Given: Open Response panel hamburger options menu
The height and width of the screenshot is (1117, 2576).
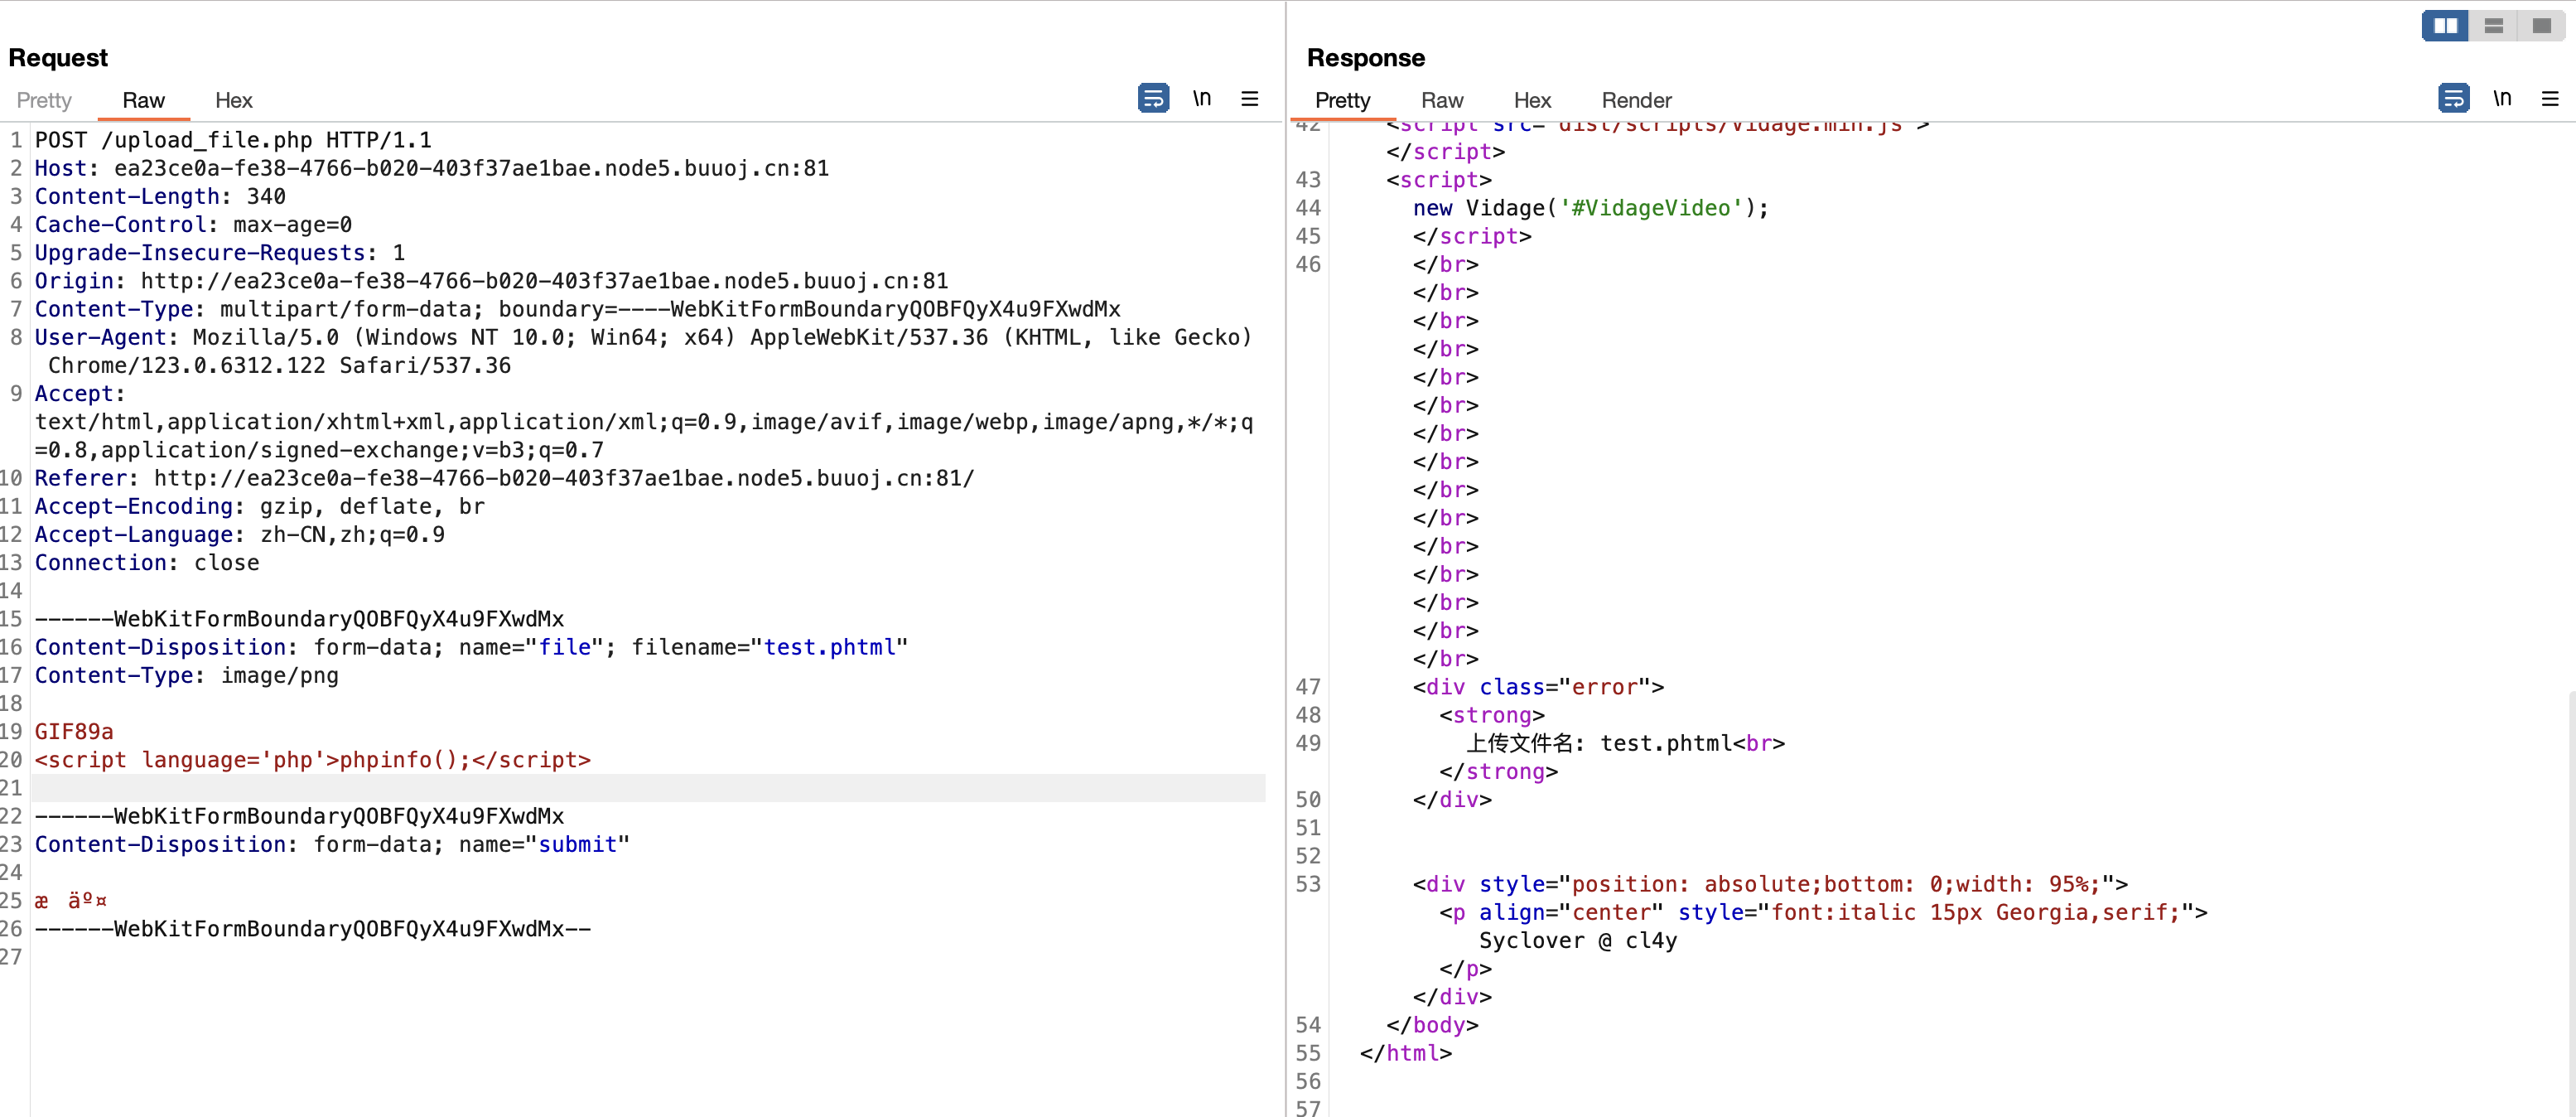Looking at the screenshot, I should click(2550, 98).
